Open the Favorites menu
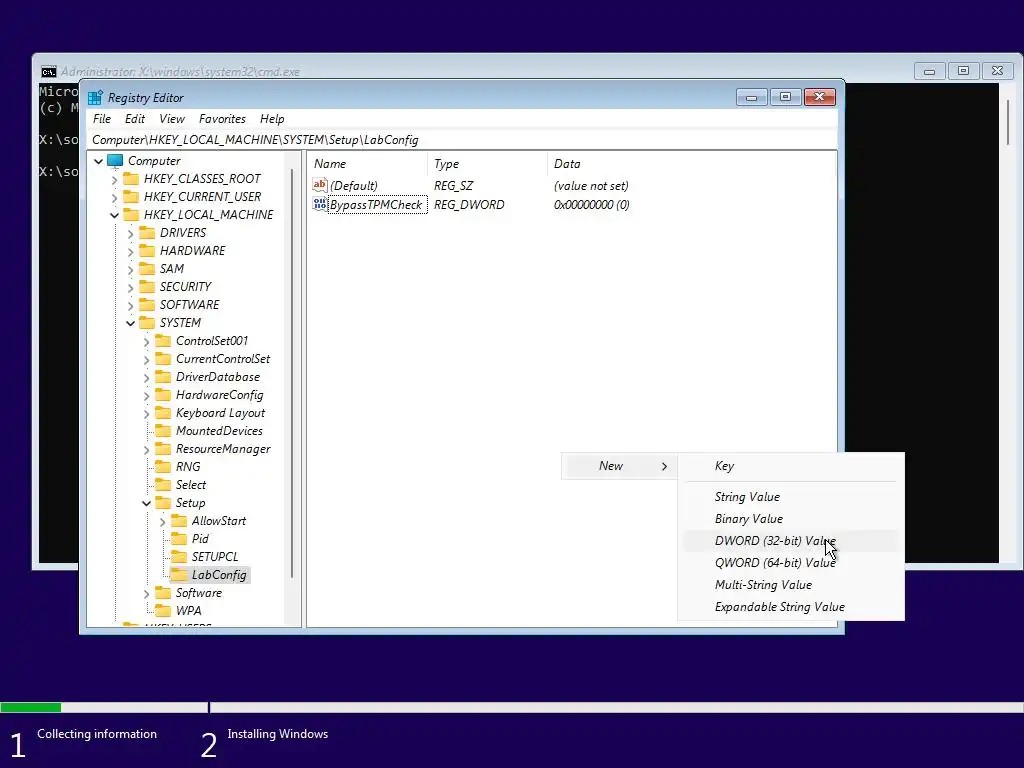The width and height of the screenshot is (1024, 768). (222, 119)
